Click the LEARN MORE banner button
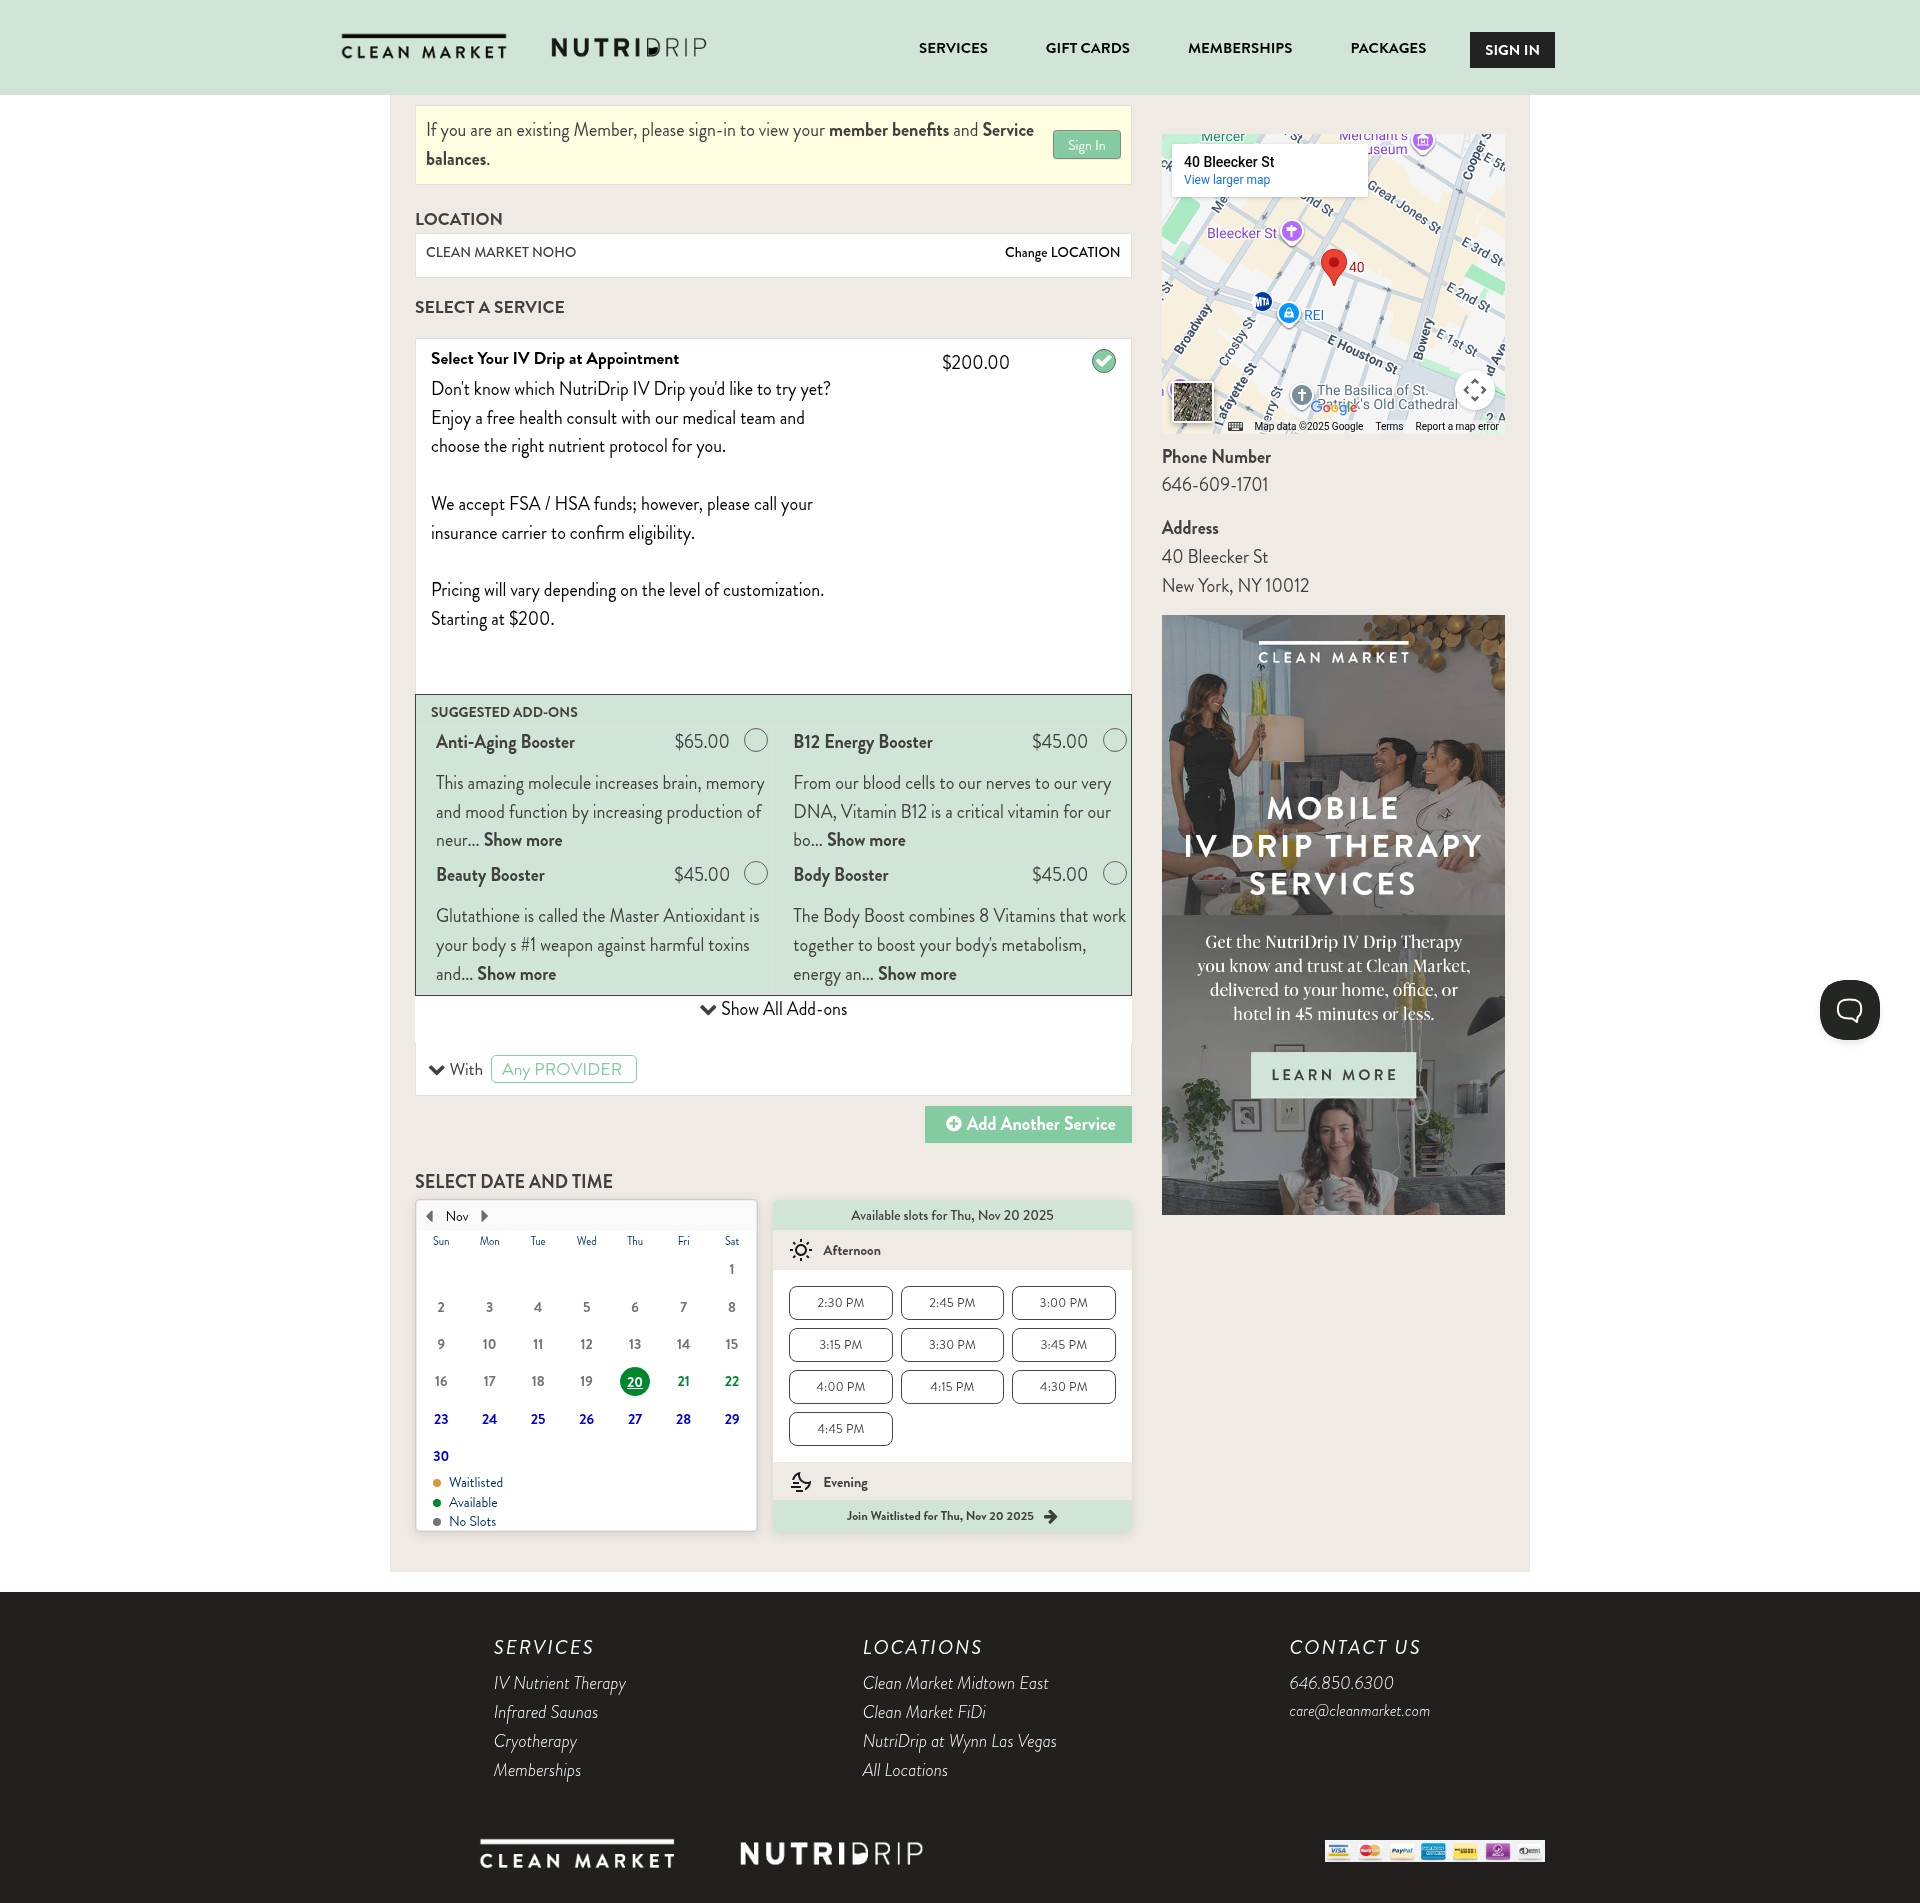This screenshot has width=1920, height=1903. click(1333, 1075)
